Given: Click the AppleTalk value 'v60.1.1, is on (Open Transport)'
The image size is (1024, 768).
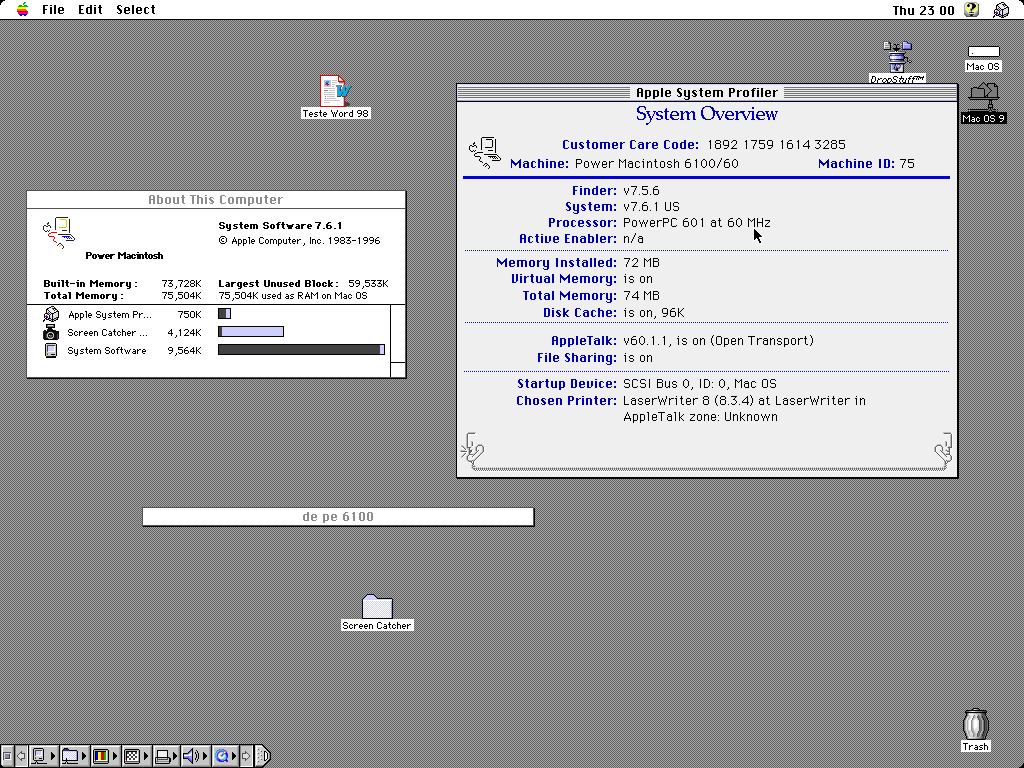Looking at the screenshot, I should coord(718,341).
